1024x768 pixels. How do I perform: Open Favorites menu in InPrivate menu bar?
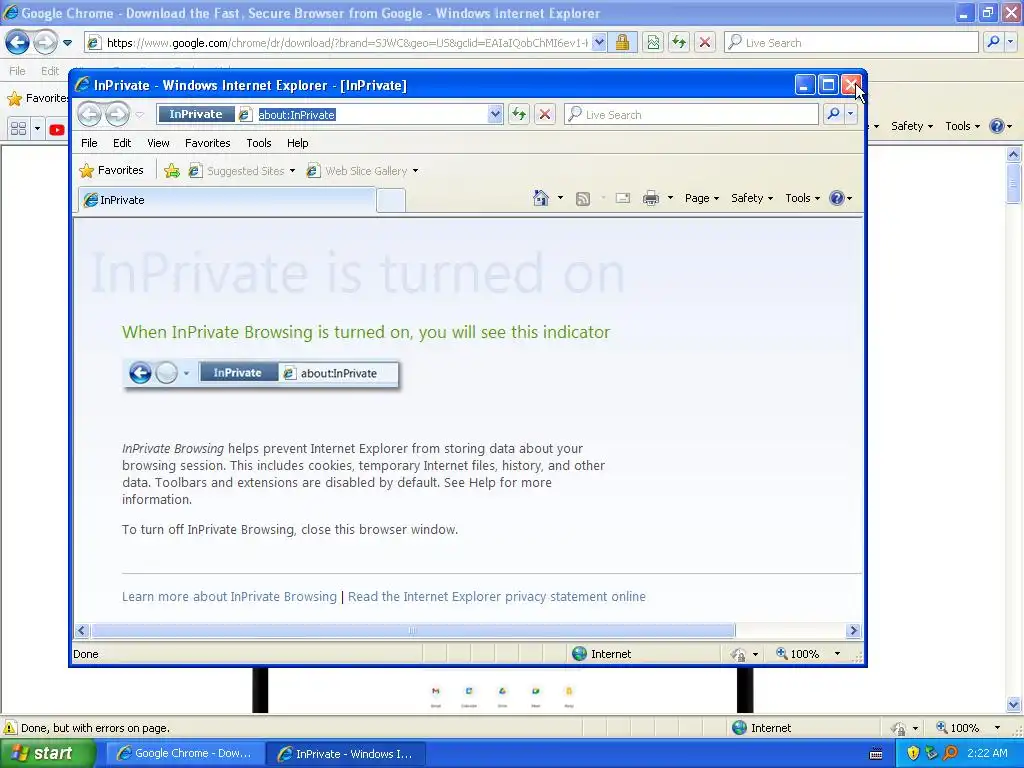[208, 143]
